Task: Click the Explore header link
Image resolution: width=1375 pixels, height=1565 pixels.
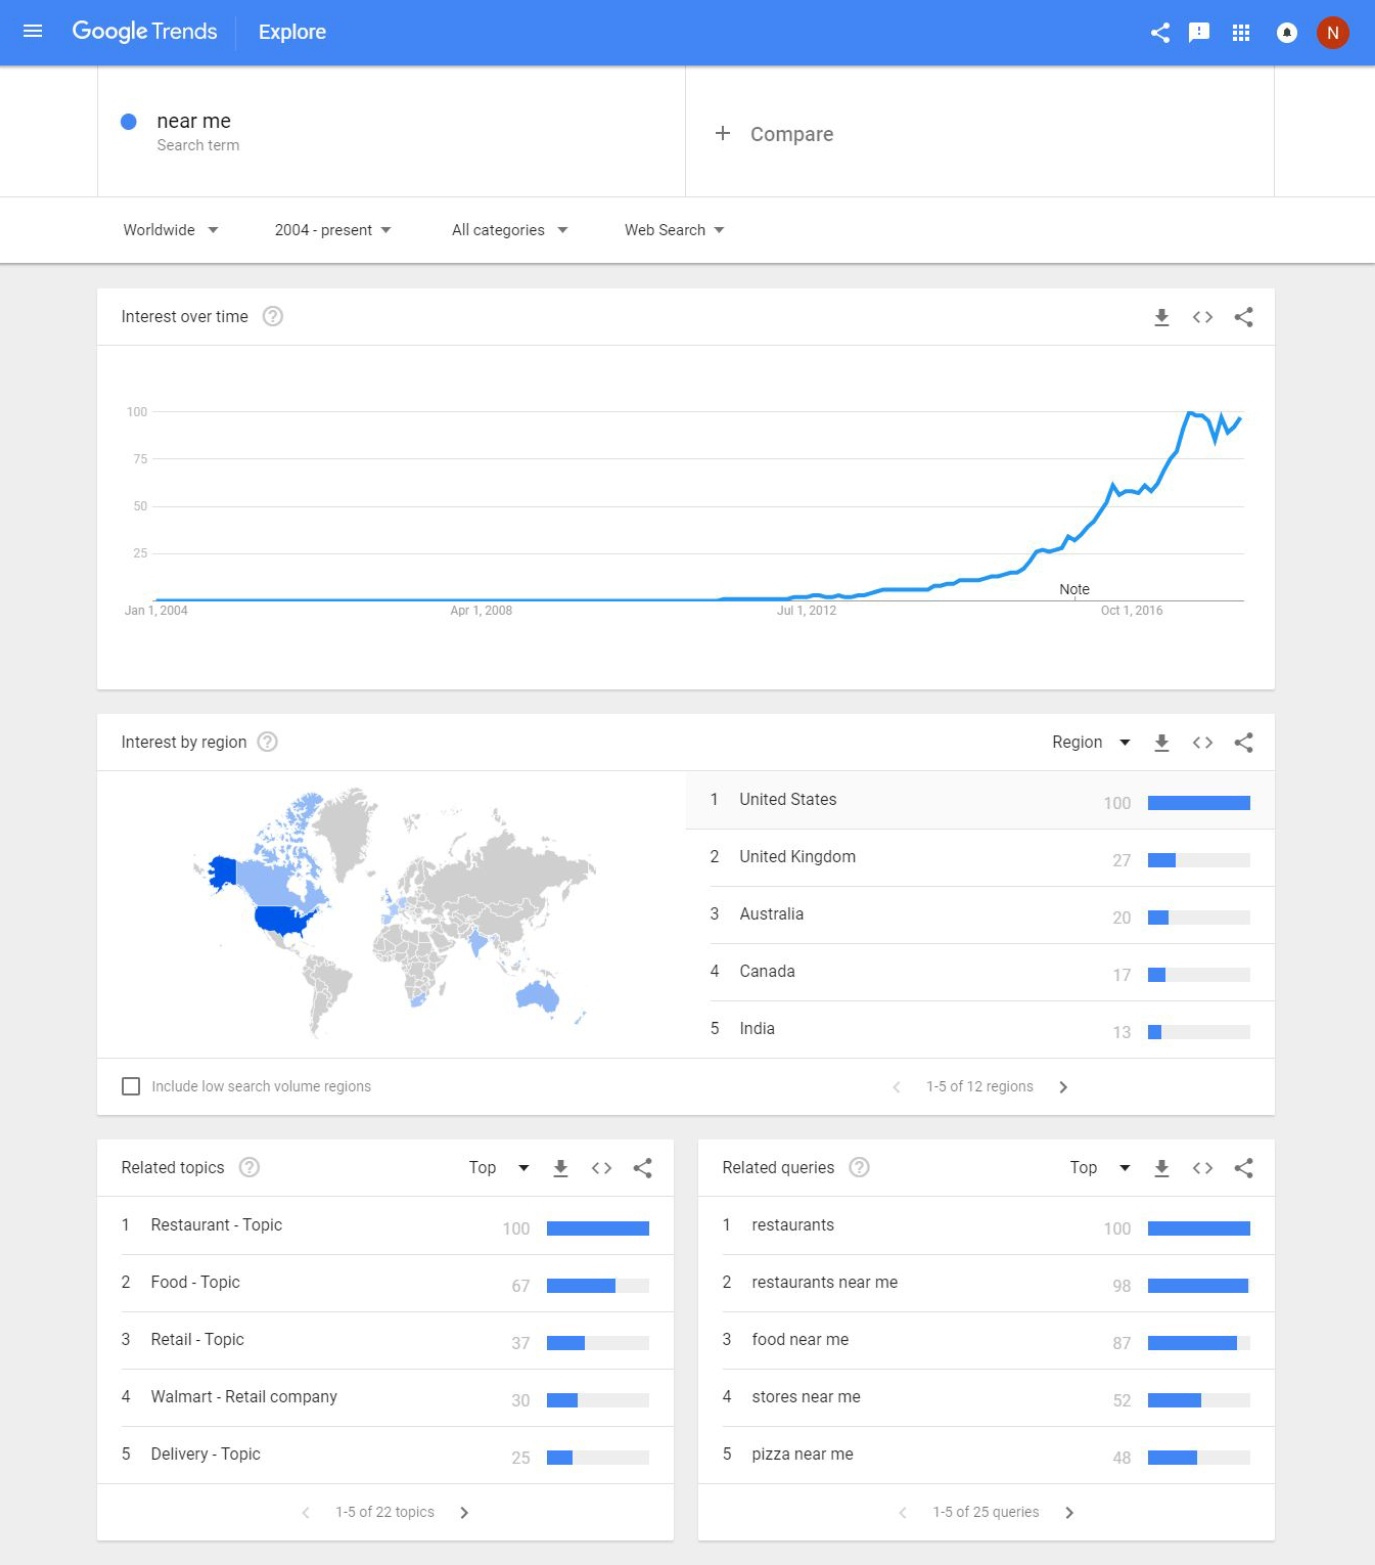Action: coord(292,32)
